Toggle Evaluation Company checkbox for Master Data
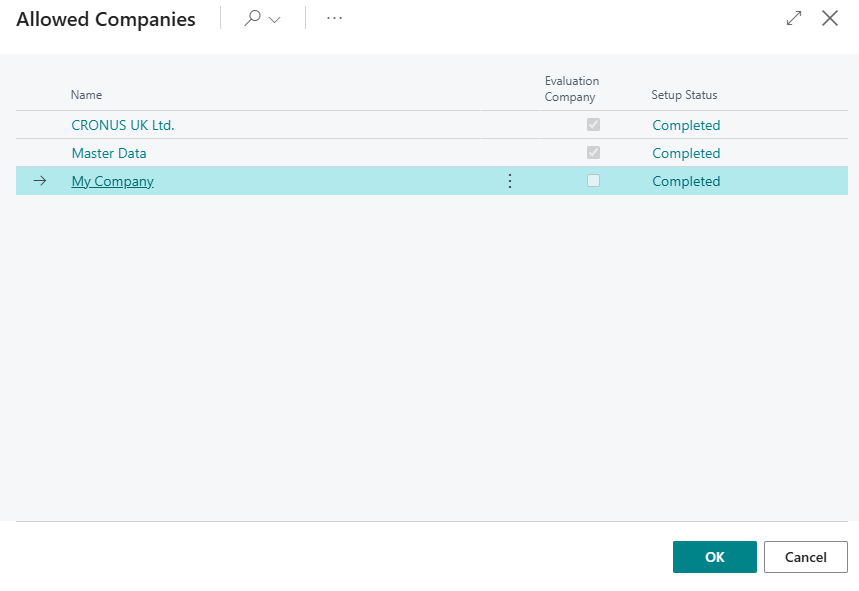 (x=593, y=152)
